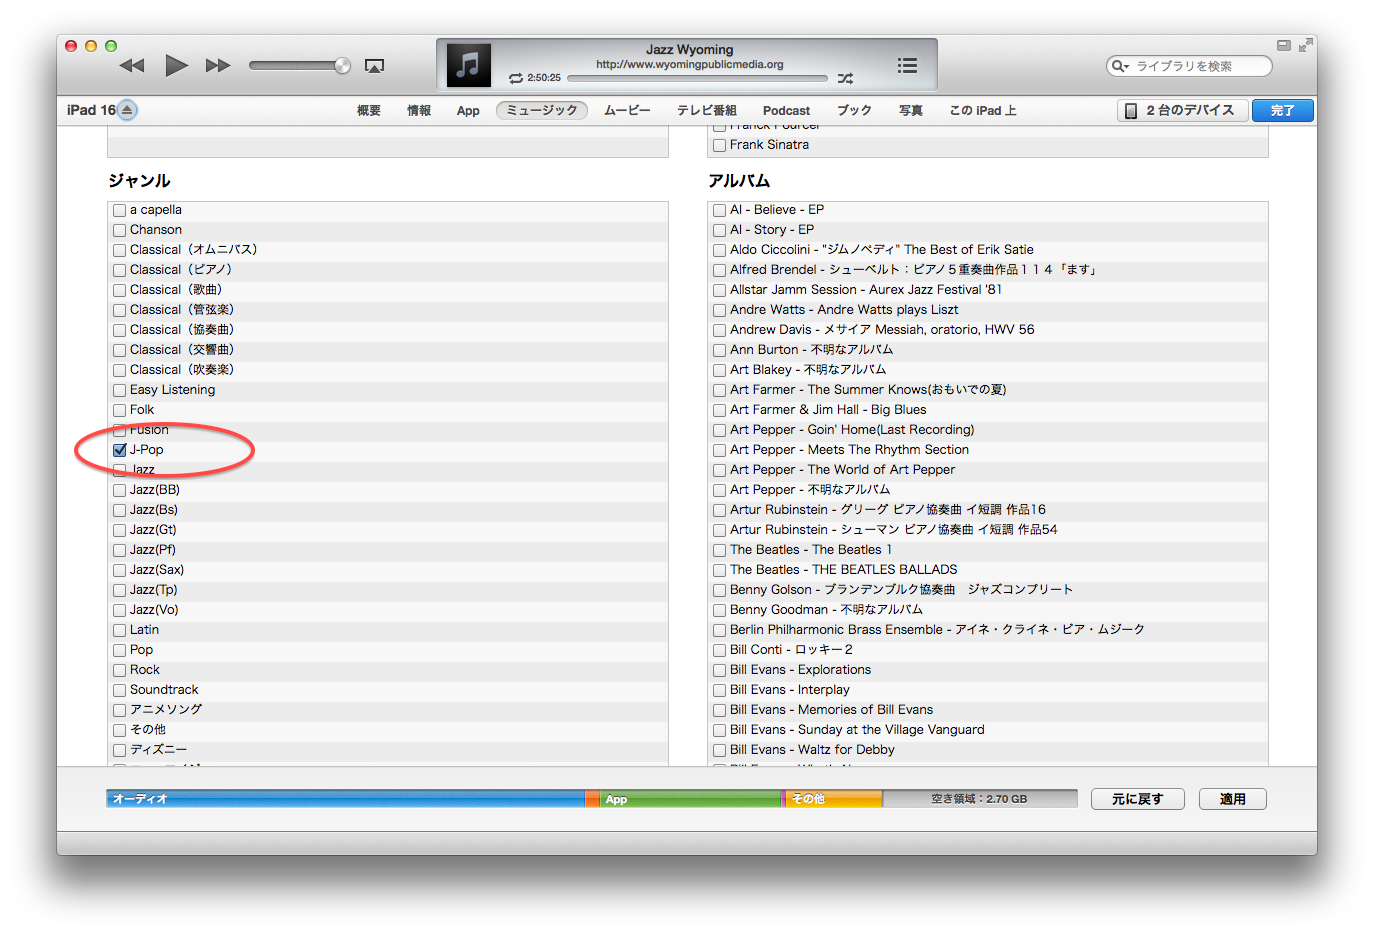Open the 情報 tab
The width and height of the screenshot is (1374, 934).
(419, 111)
